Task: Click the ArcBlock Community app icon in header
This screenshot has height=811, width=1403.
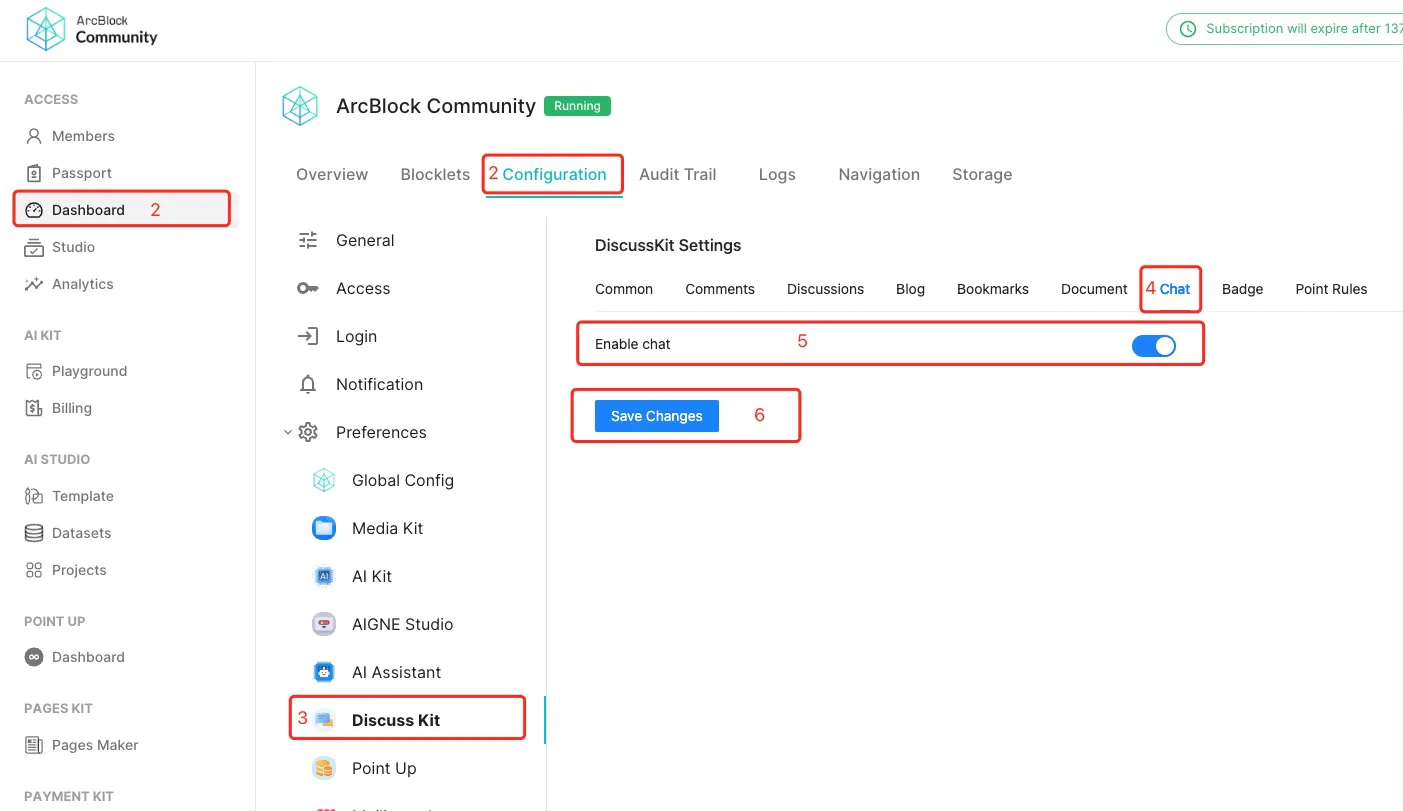Action: tap(300, 106)
